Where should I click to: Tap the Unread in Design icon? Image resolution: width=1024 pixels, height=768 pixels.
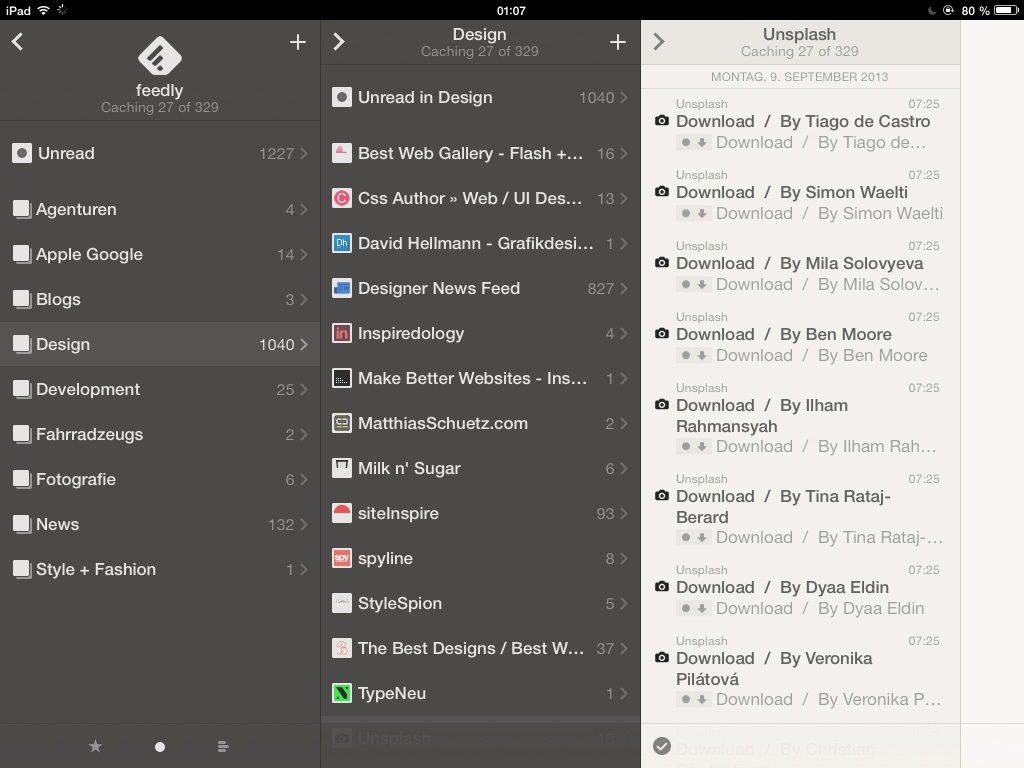click(x=342, y=97)
